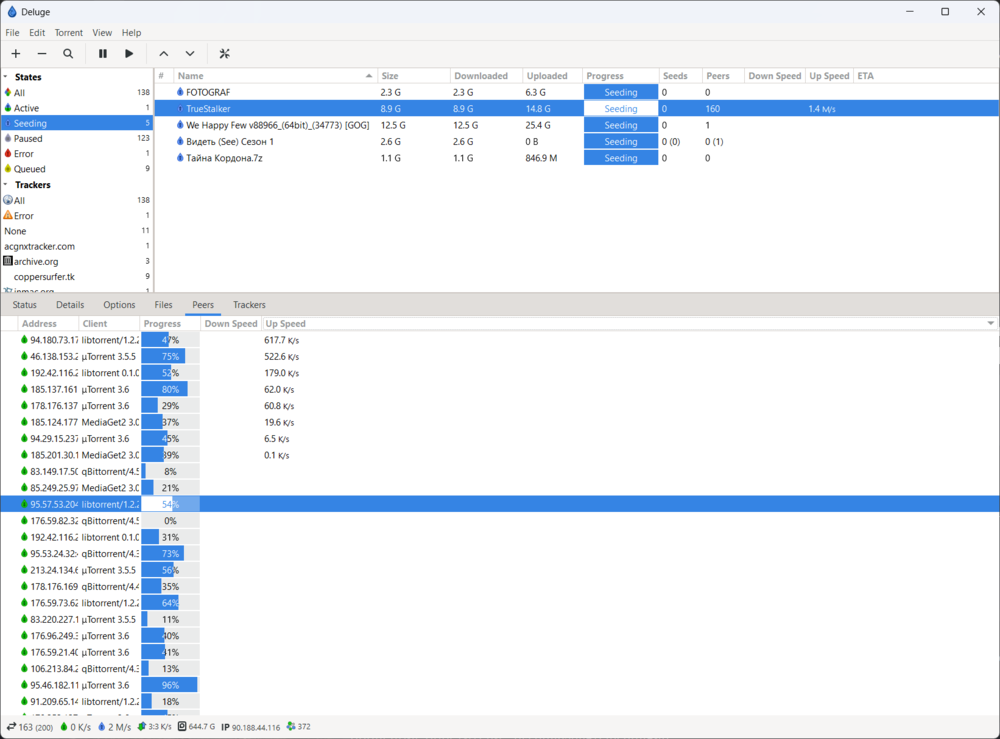This screenshot has height=739, width=1000.
Task: Filter by Paused torrents in the sidebar
Action: tap(28, 139)
